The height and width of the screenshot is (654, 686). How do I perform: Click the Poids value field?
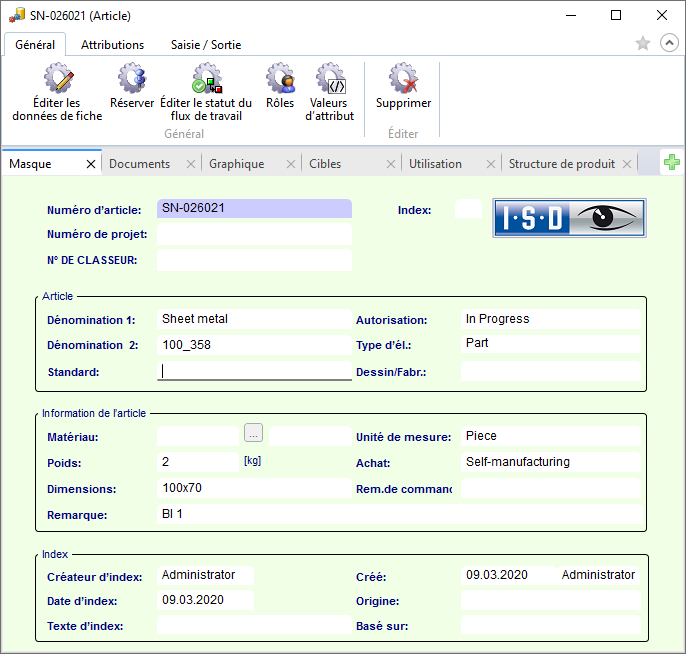pyautogui.click(x=198, y=462)
